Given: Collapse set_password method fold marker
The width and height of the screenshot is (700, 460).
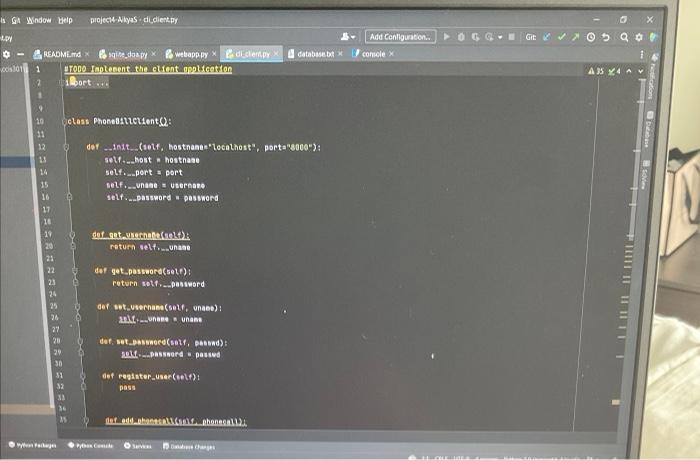Looking at the screenshot, I should (80, 341).
